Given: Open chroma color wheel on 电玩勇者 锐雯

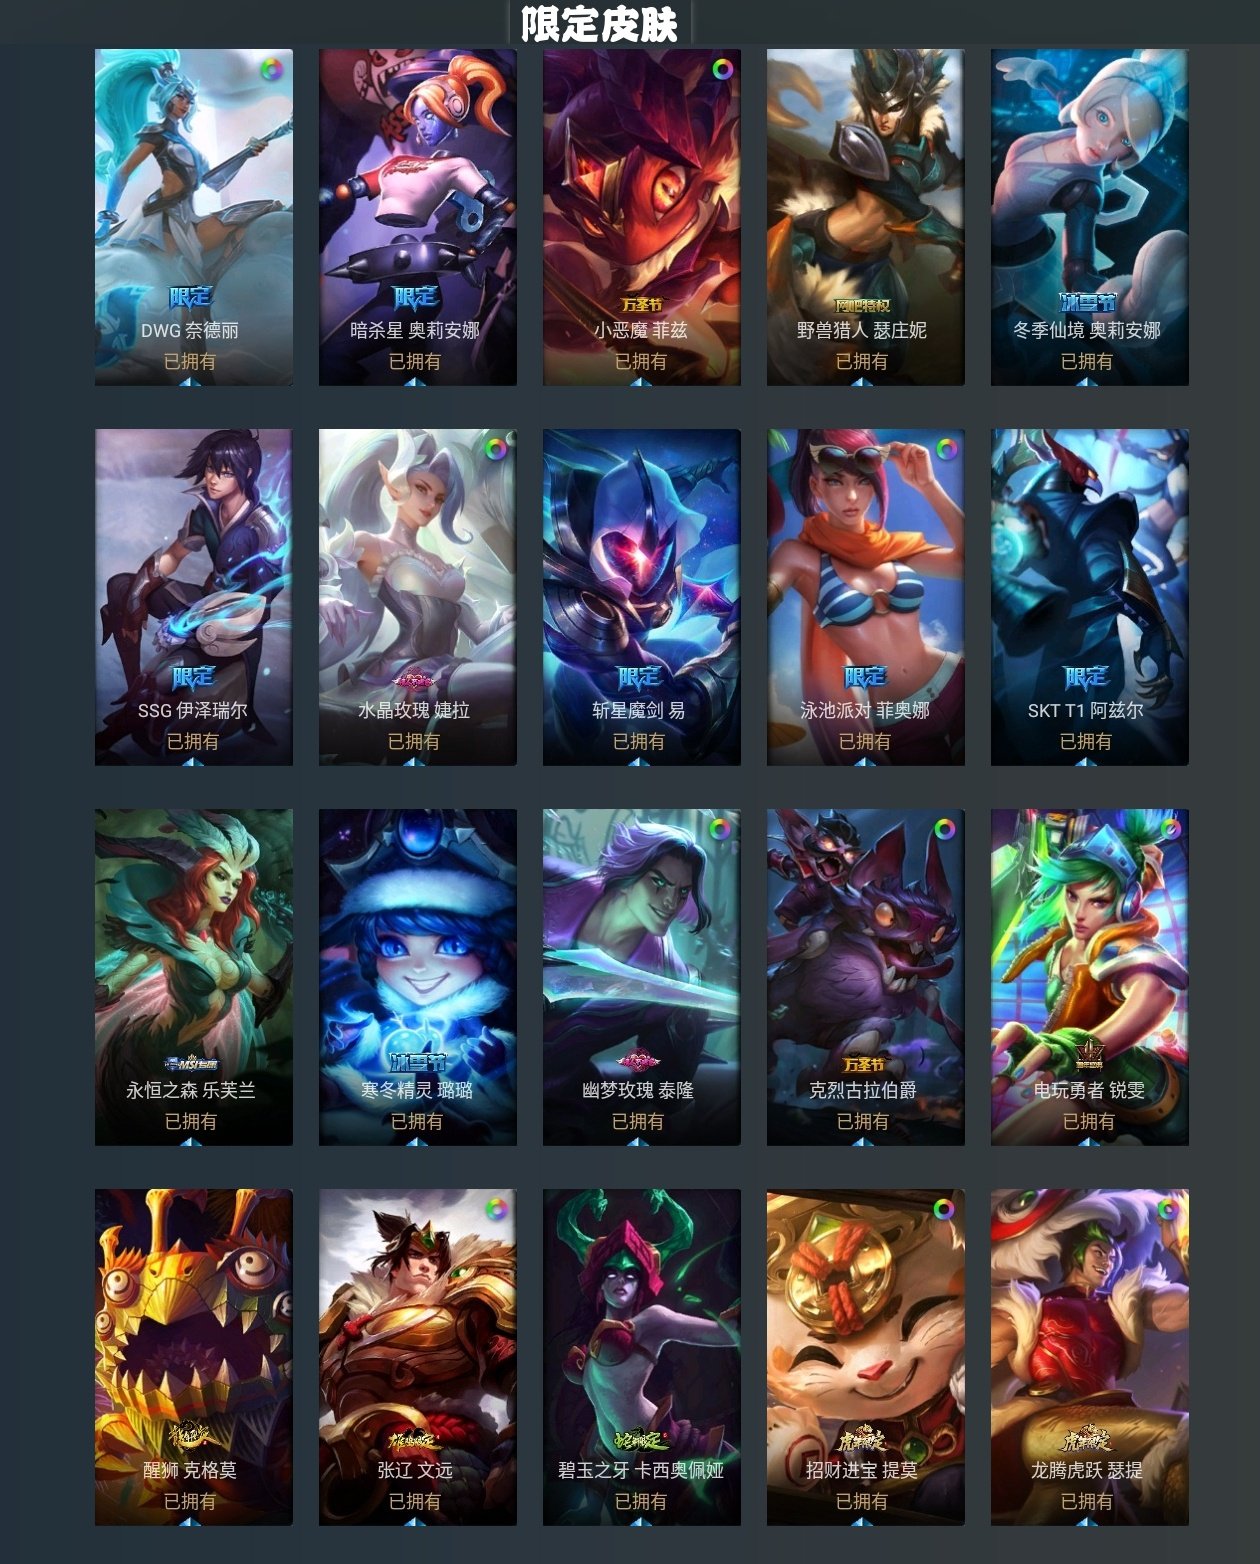Looking at the screenshot, I should click(1169, 830).
